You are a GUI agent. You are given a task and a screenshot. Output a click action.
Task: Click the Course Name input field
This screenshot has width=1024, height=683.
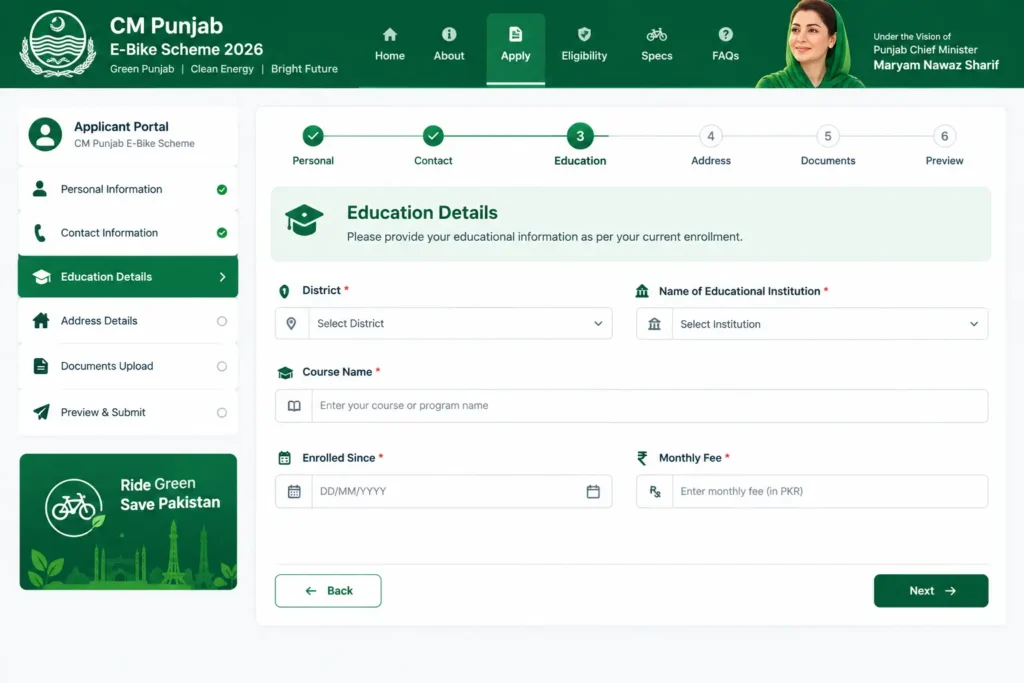(x=632, y=406)
